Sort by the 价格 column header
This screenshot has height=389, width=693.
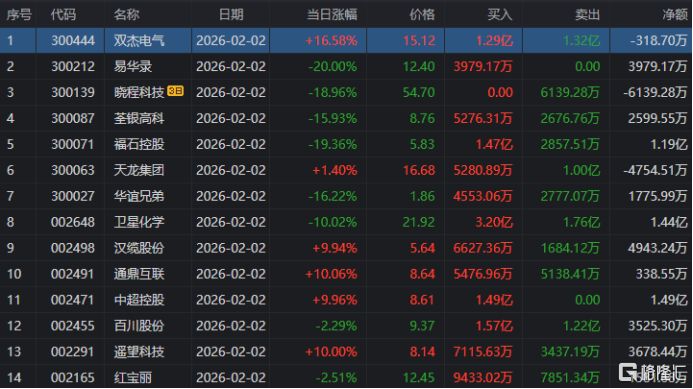[x=422, y=15]
